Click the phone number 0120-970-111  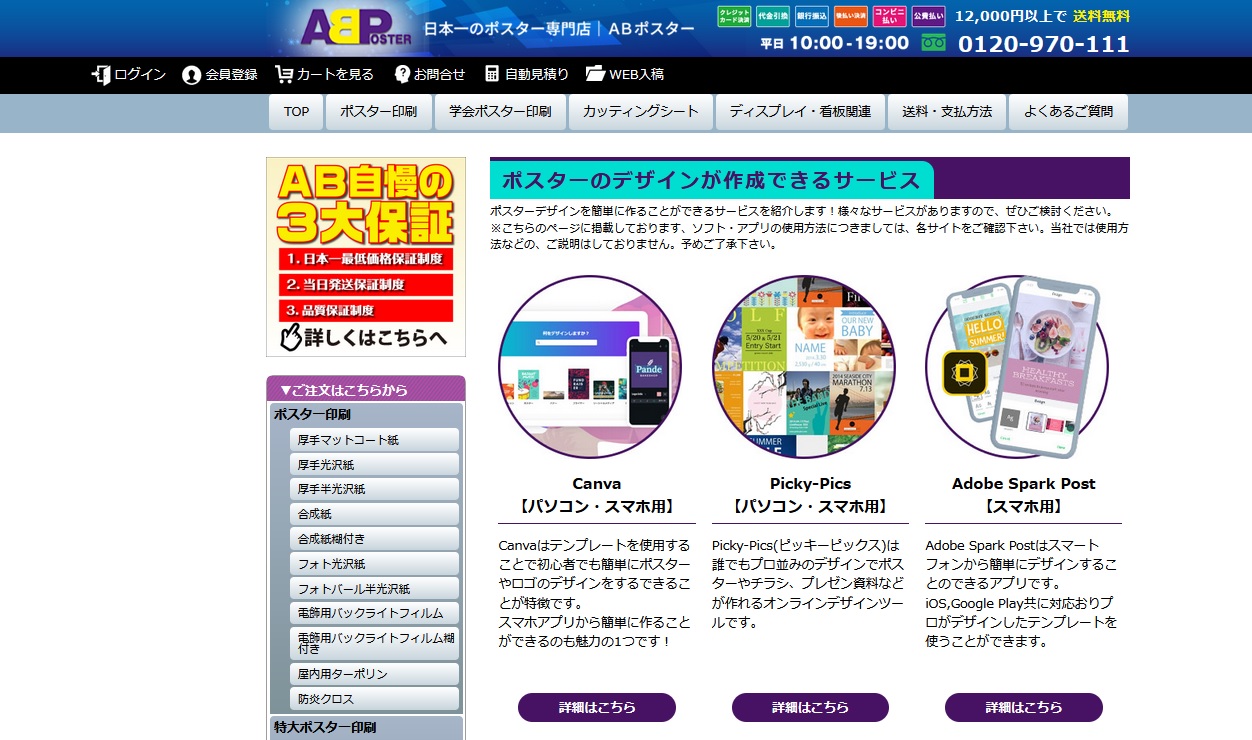click(x=1044, y=44)
